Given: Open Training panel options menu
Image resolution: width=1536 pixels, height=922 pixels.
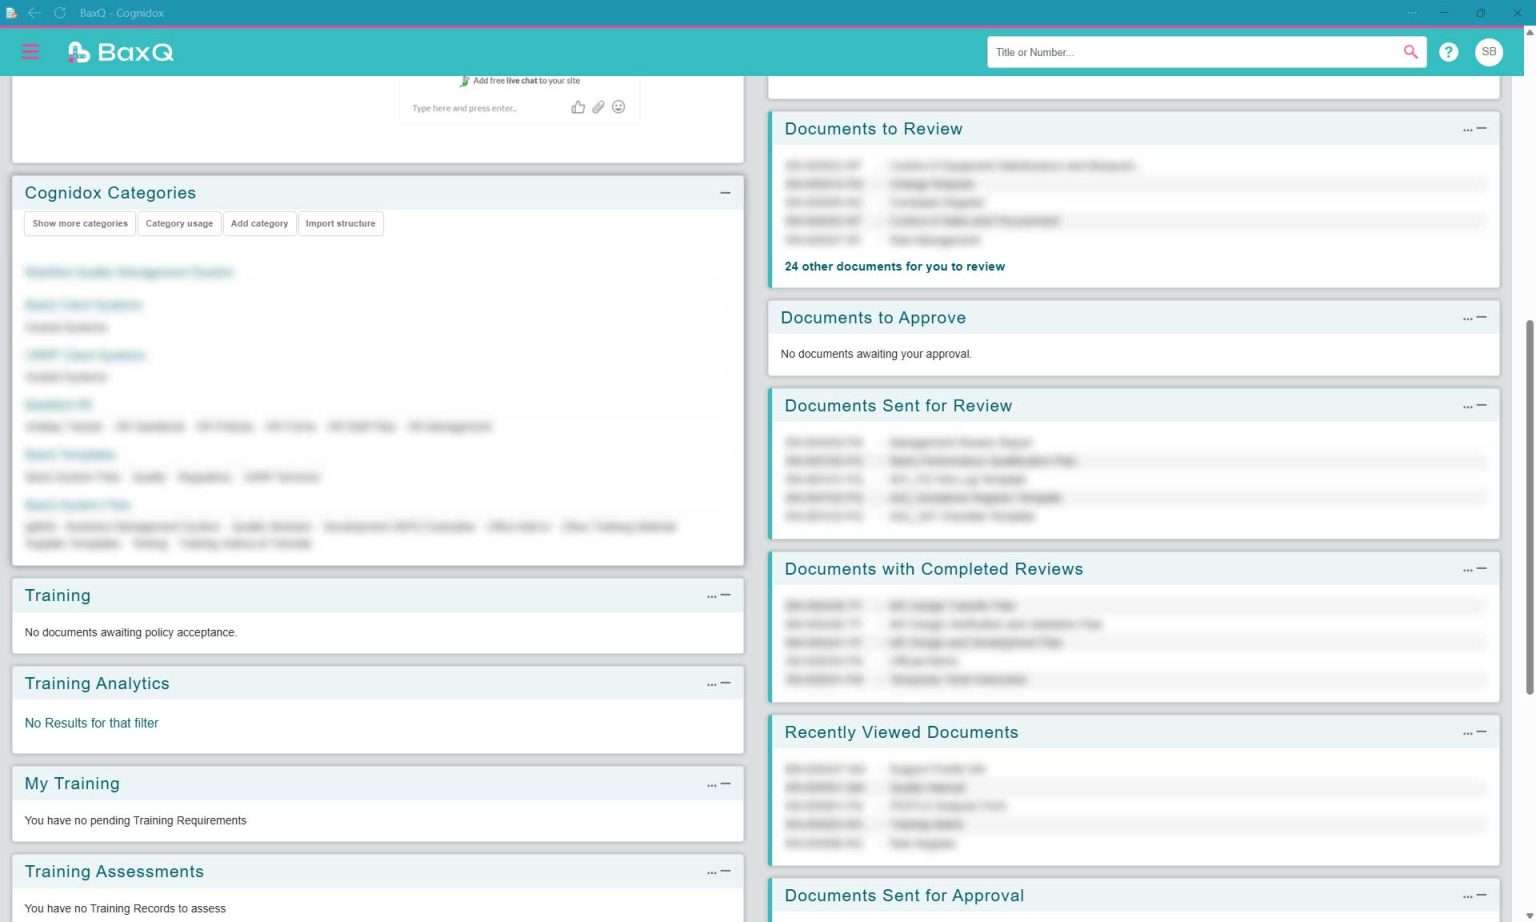Looking at the screenshot, I should pyautogui.click(x=711, y=597).
